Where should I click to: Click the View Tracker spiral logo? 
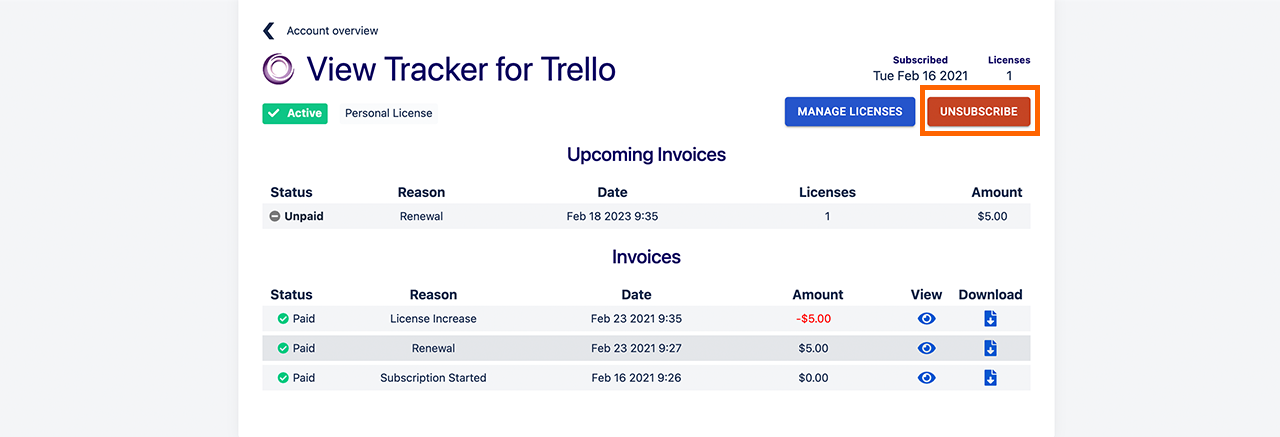tap(278, 69)
